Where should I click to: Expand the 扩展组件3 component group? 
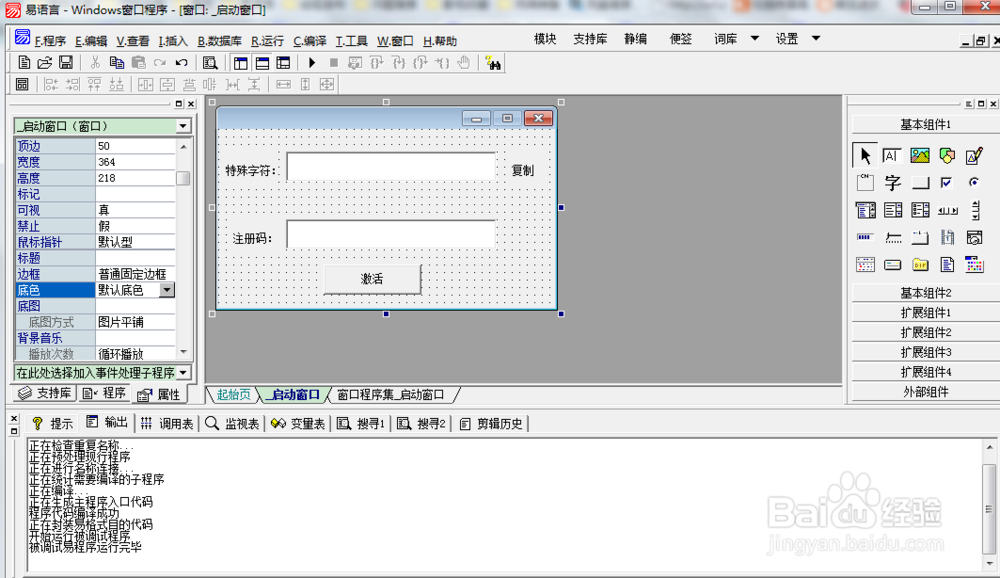[925, 352]
